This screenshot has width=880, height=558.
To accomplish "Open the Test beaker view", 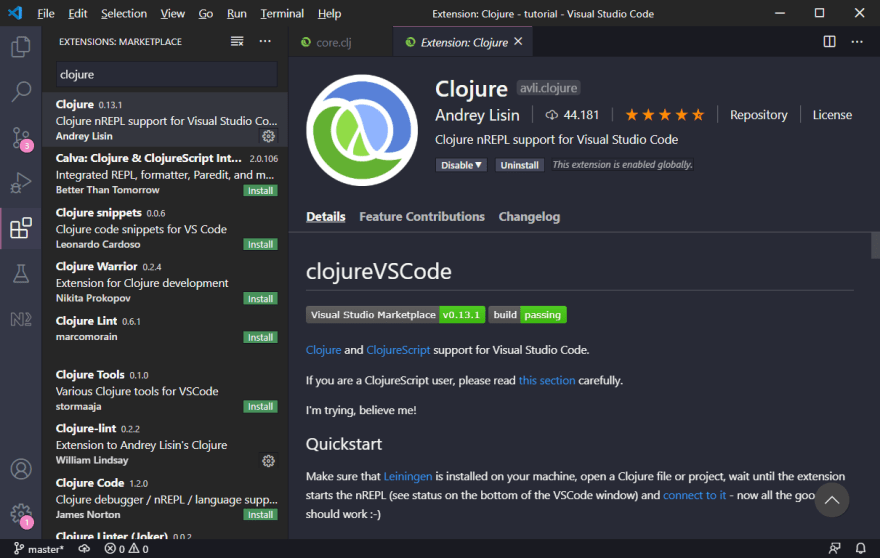I will click(21, 273).
